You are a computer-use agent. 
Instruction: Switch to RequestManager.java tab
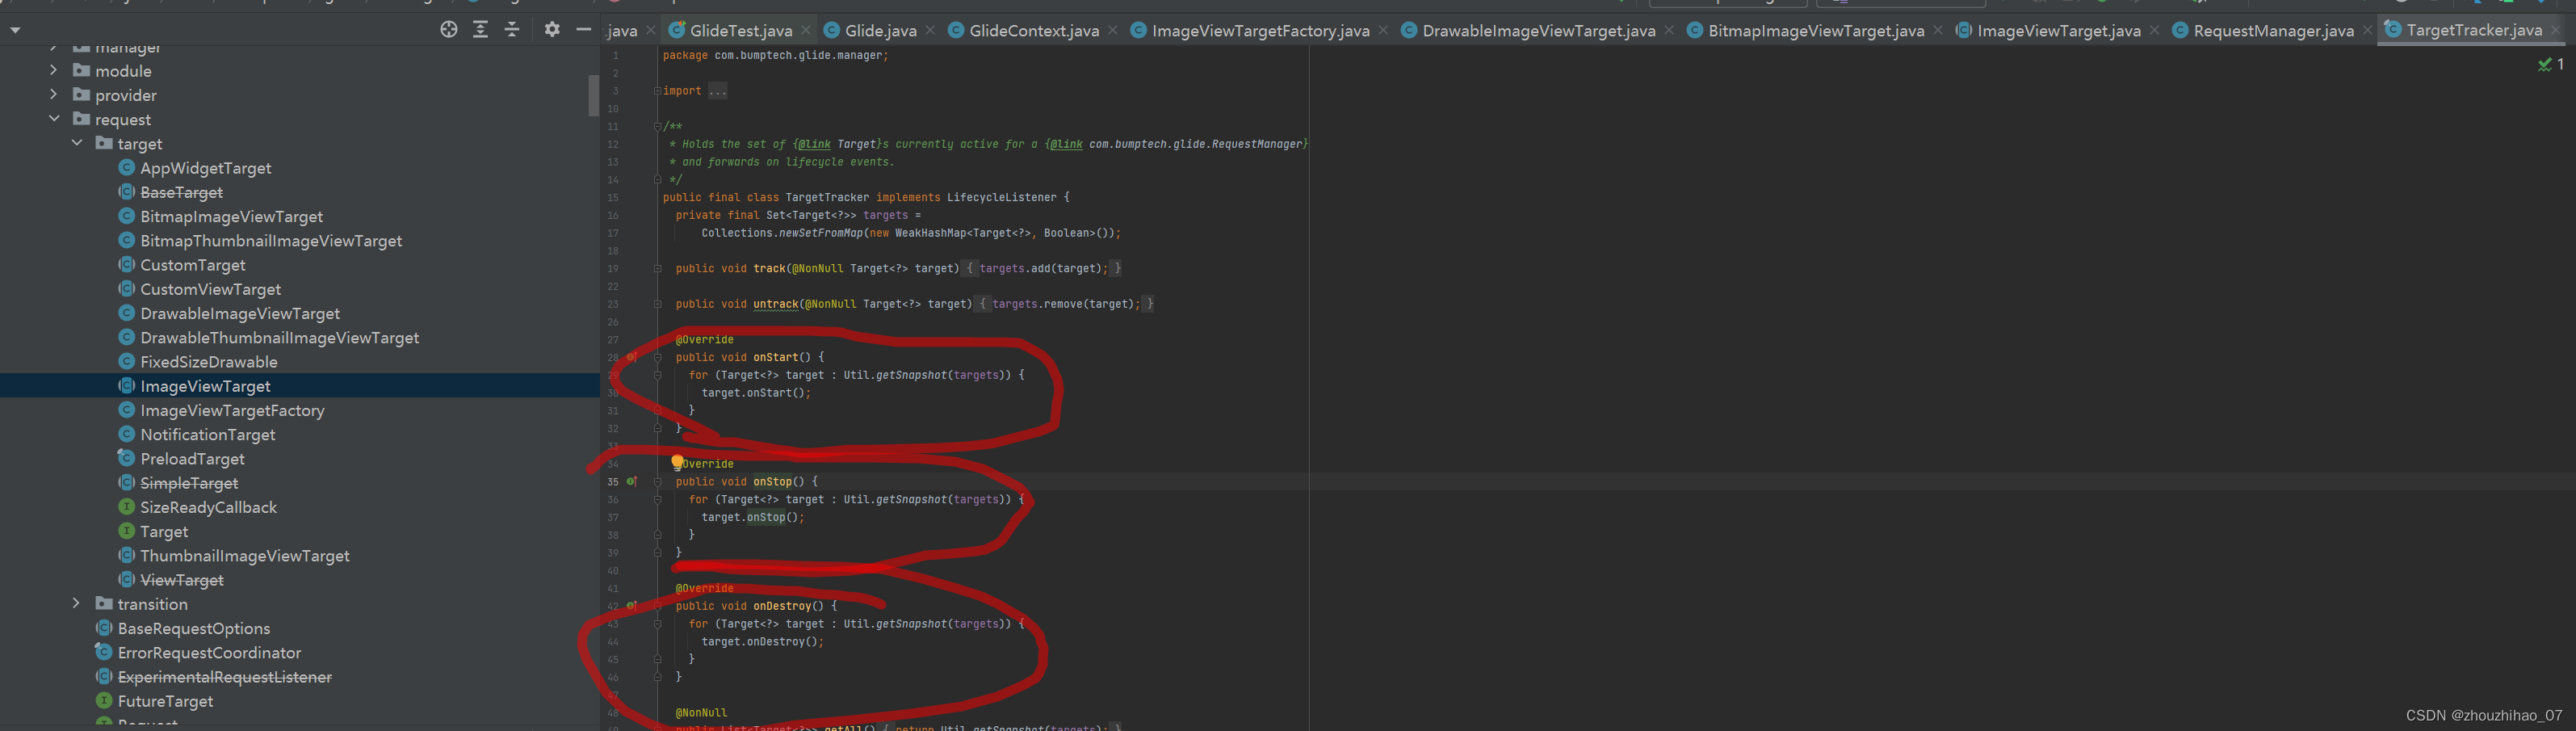click(x=2272, y=31)
